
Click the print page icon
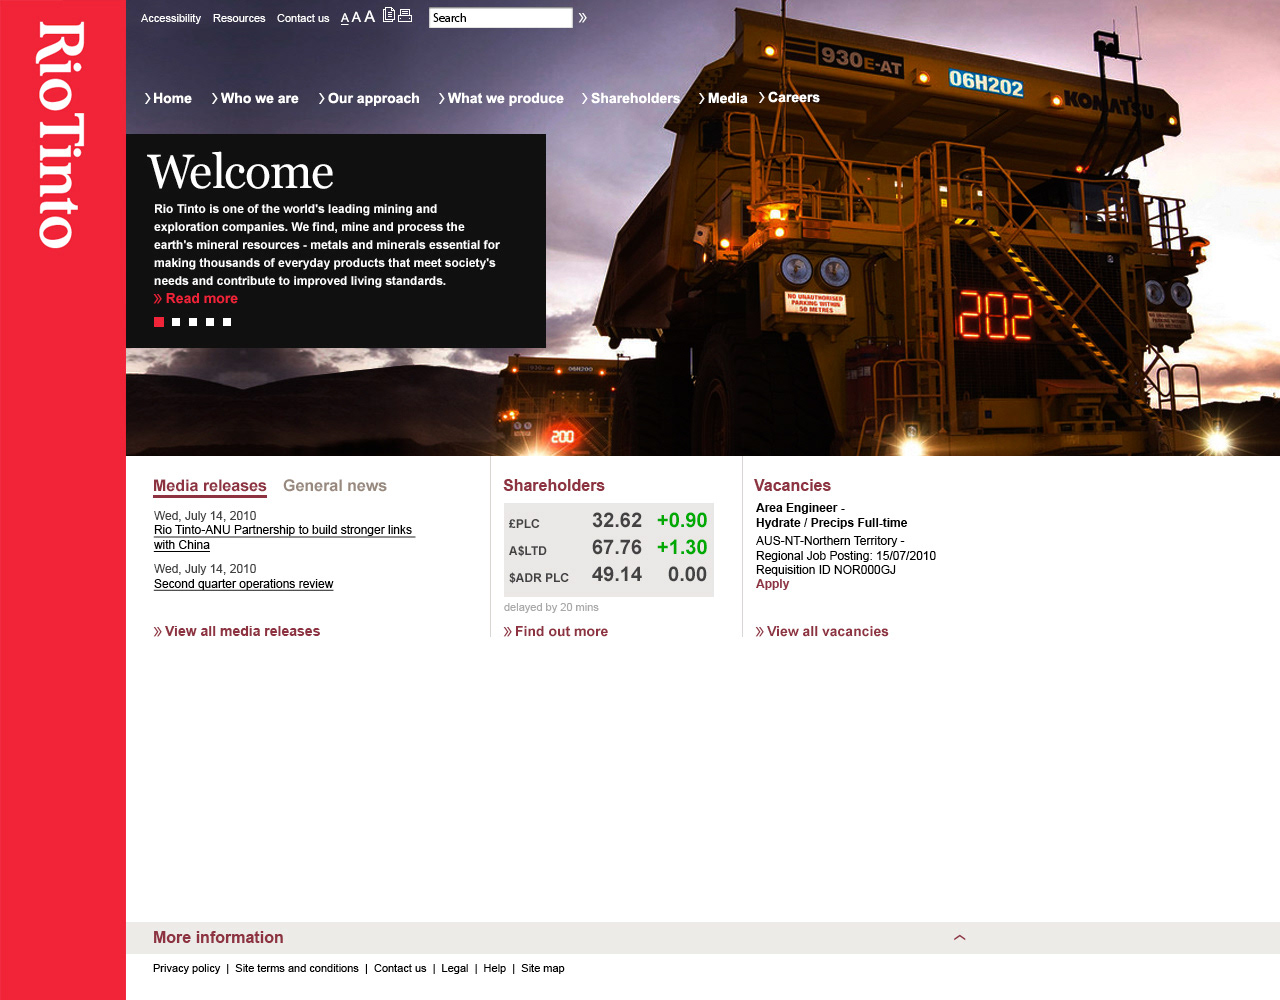click(x=405, y=15)
